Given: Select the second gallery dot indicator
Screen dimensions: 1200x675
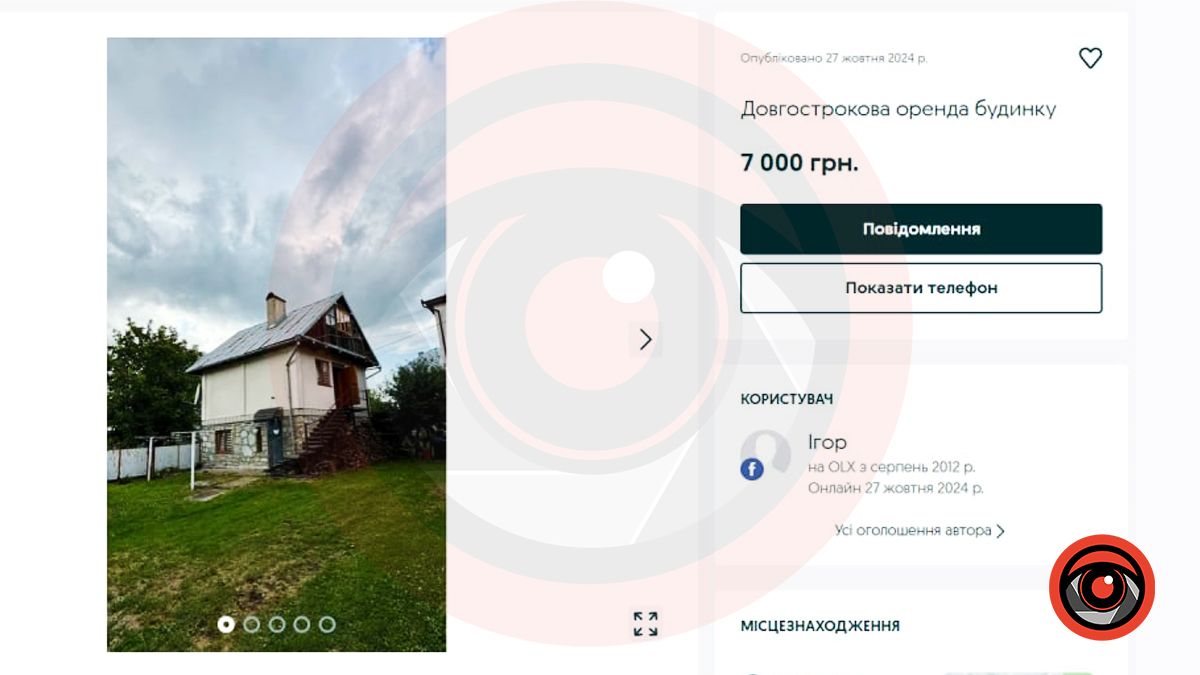Looking at the screenshot, I should click(x=252, y=624).
